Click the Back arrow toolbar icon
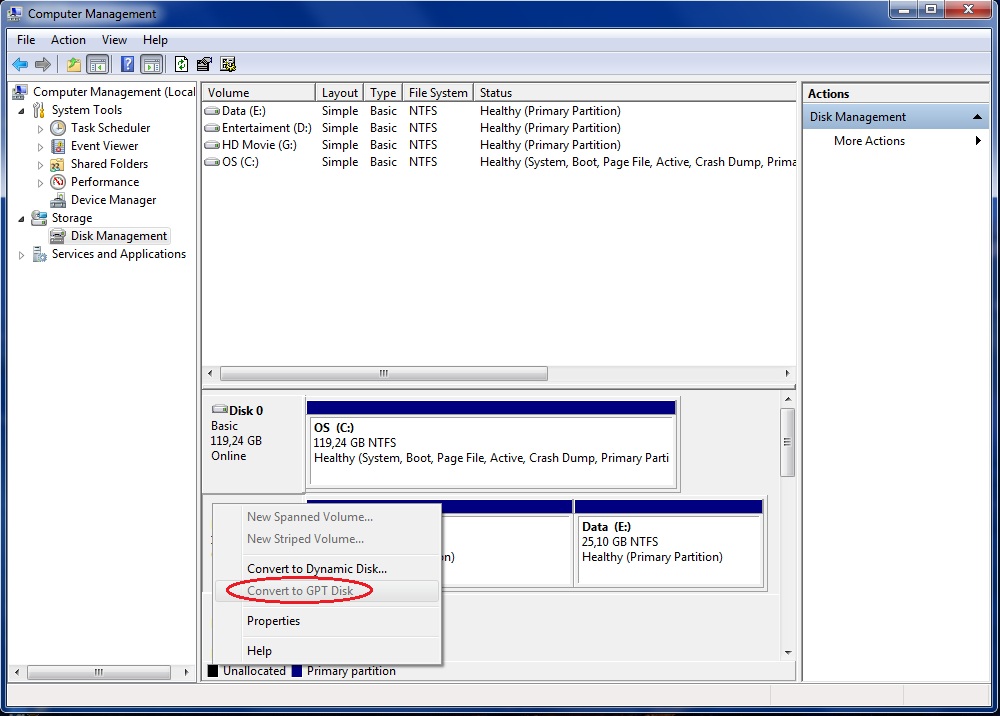The width and height of the screenshot is (1000, 716). 20,64
